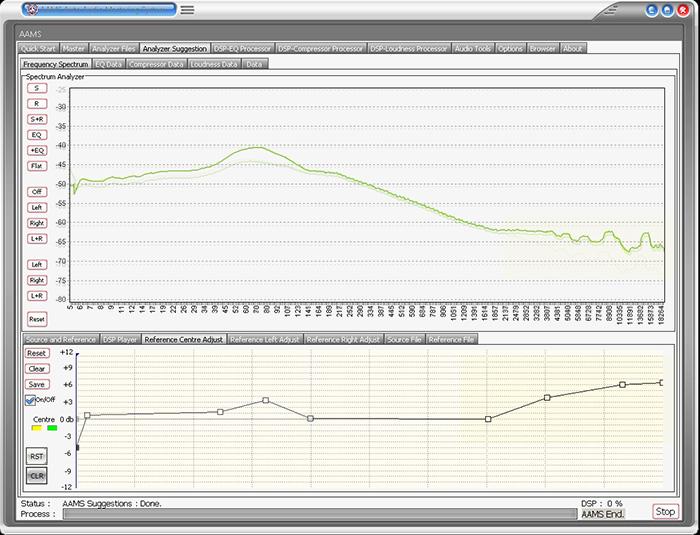Select the Flat spectrum button
This screenshot has width=700, height=535.
click(x=37, y=166)
